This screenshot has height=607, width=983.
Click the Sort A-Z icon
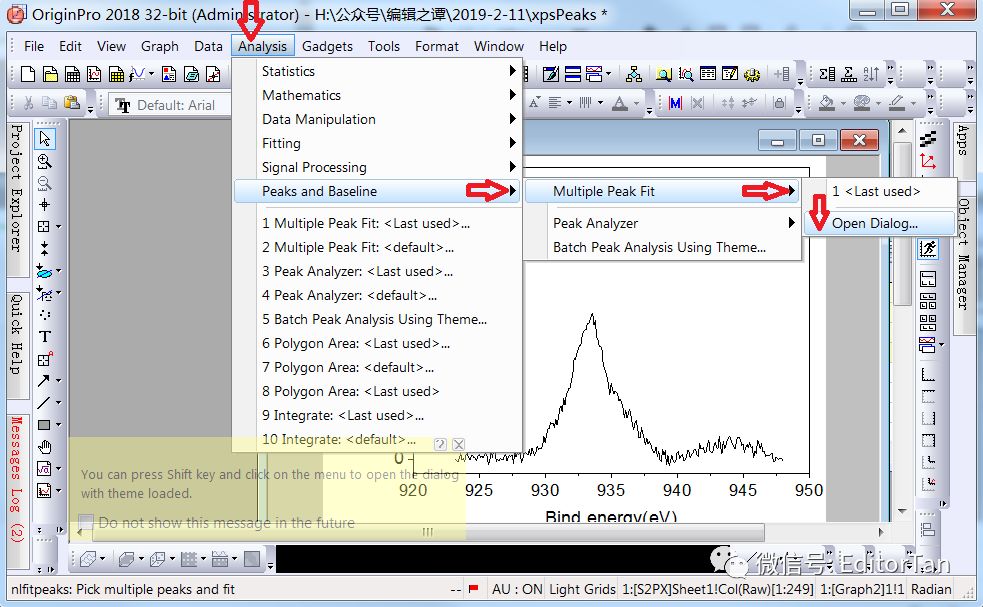(871, 74)
